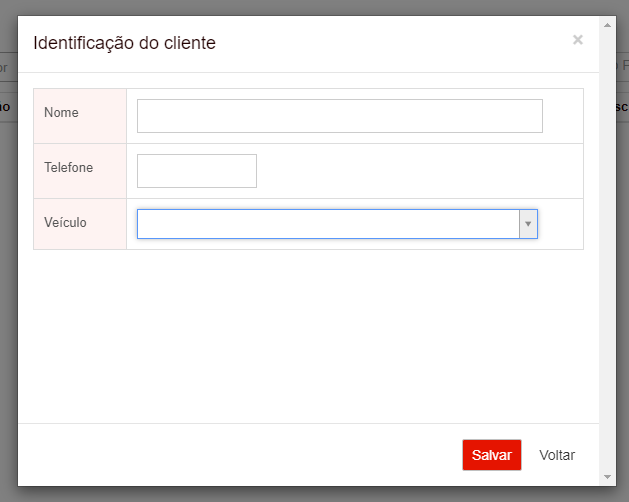Close the Identificação do cliente dialog
This screenshot has height=502, width=629.
click(x=578, y=40)
